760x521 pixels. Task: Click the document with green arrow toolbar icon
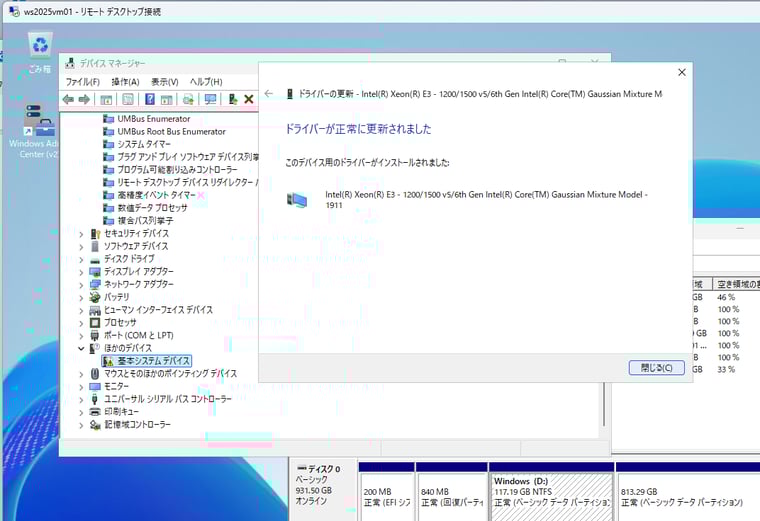188,100
